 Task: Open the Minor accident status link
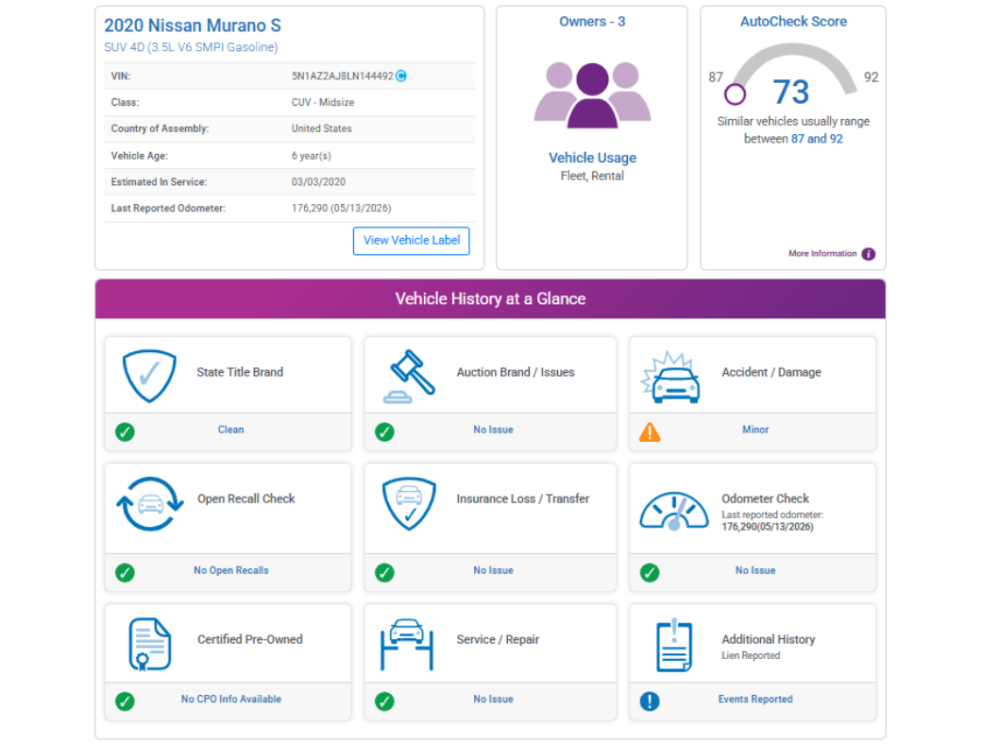755,430
